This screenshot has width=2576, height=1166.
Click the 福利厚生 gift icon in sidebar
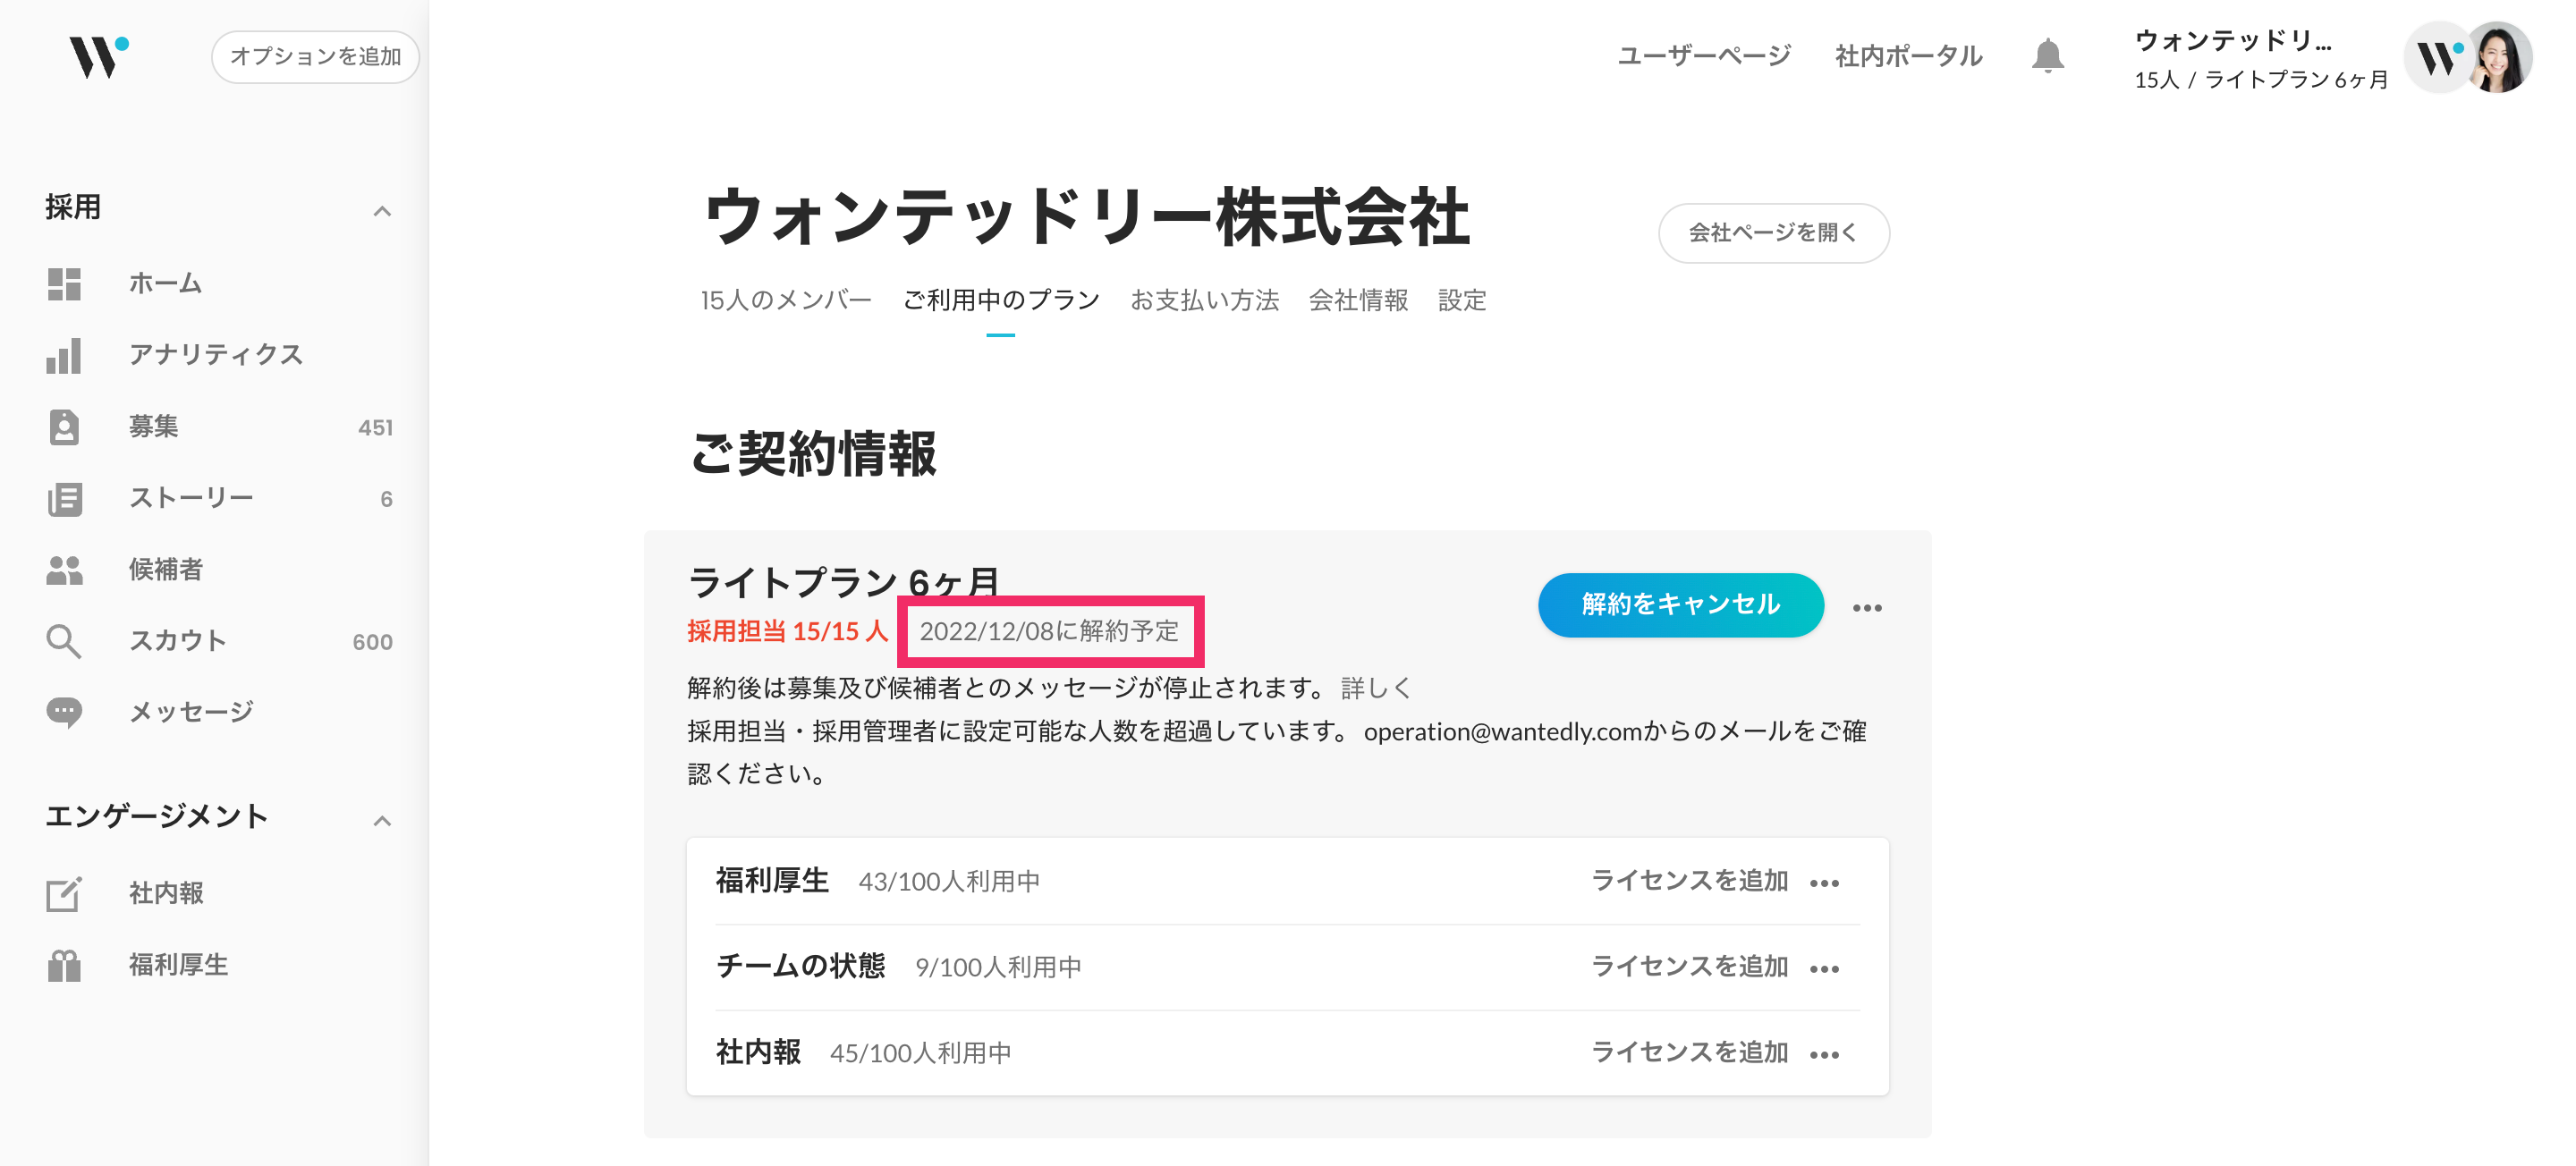pos(64,965)
